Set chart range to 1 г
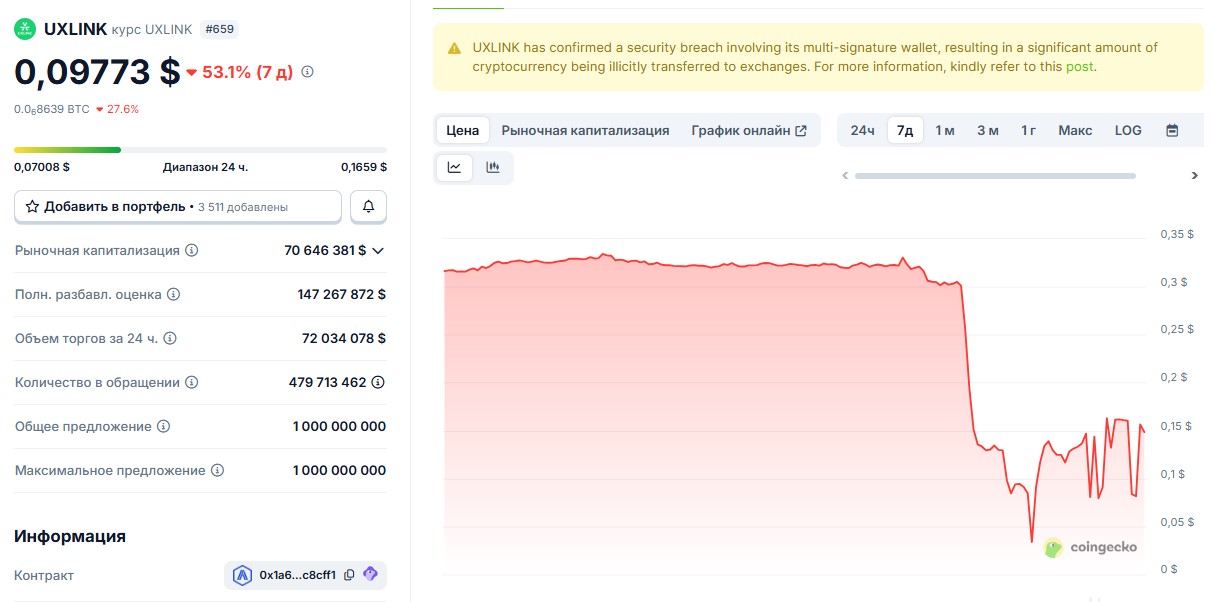Screen dimensions: 1211x602 pos(1028,130)
